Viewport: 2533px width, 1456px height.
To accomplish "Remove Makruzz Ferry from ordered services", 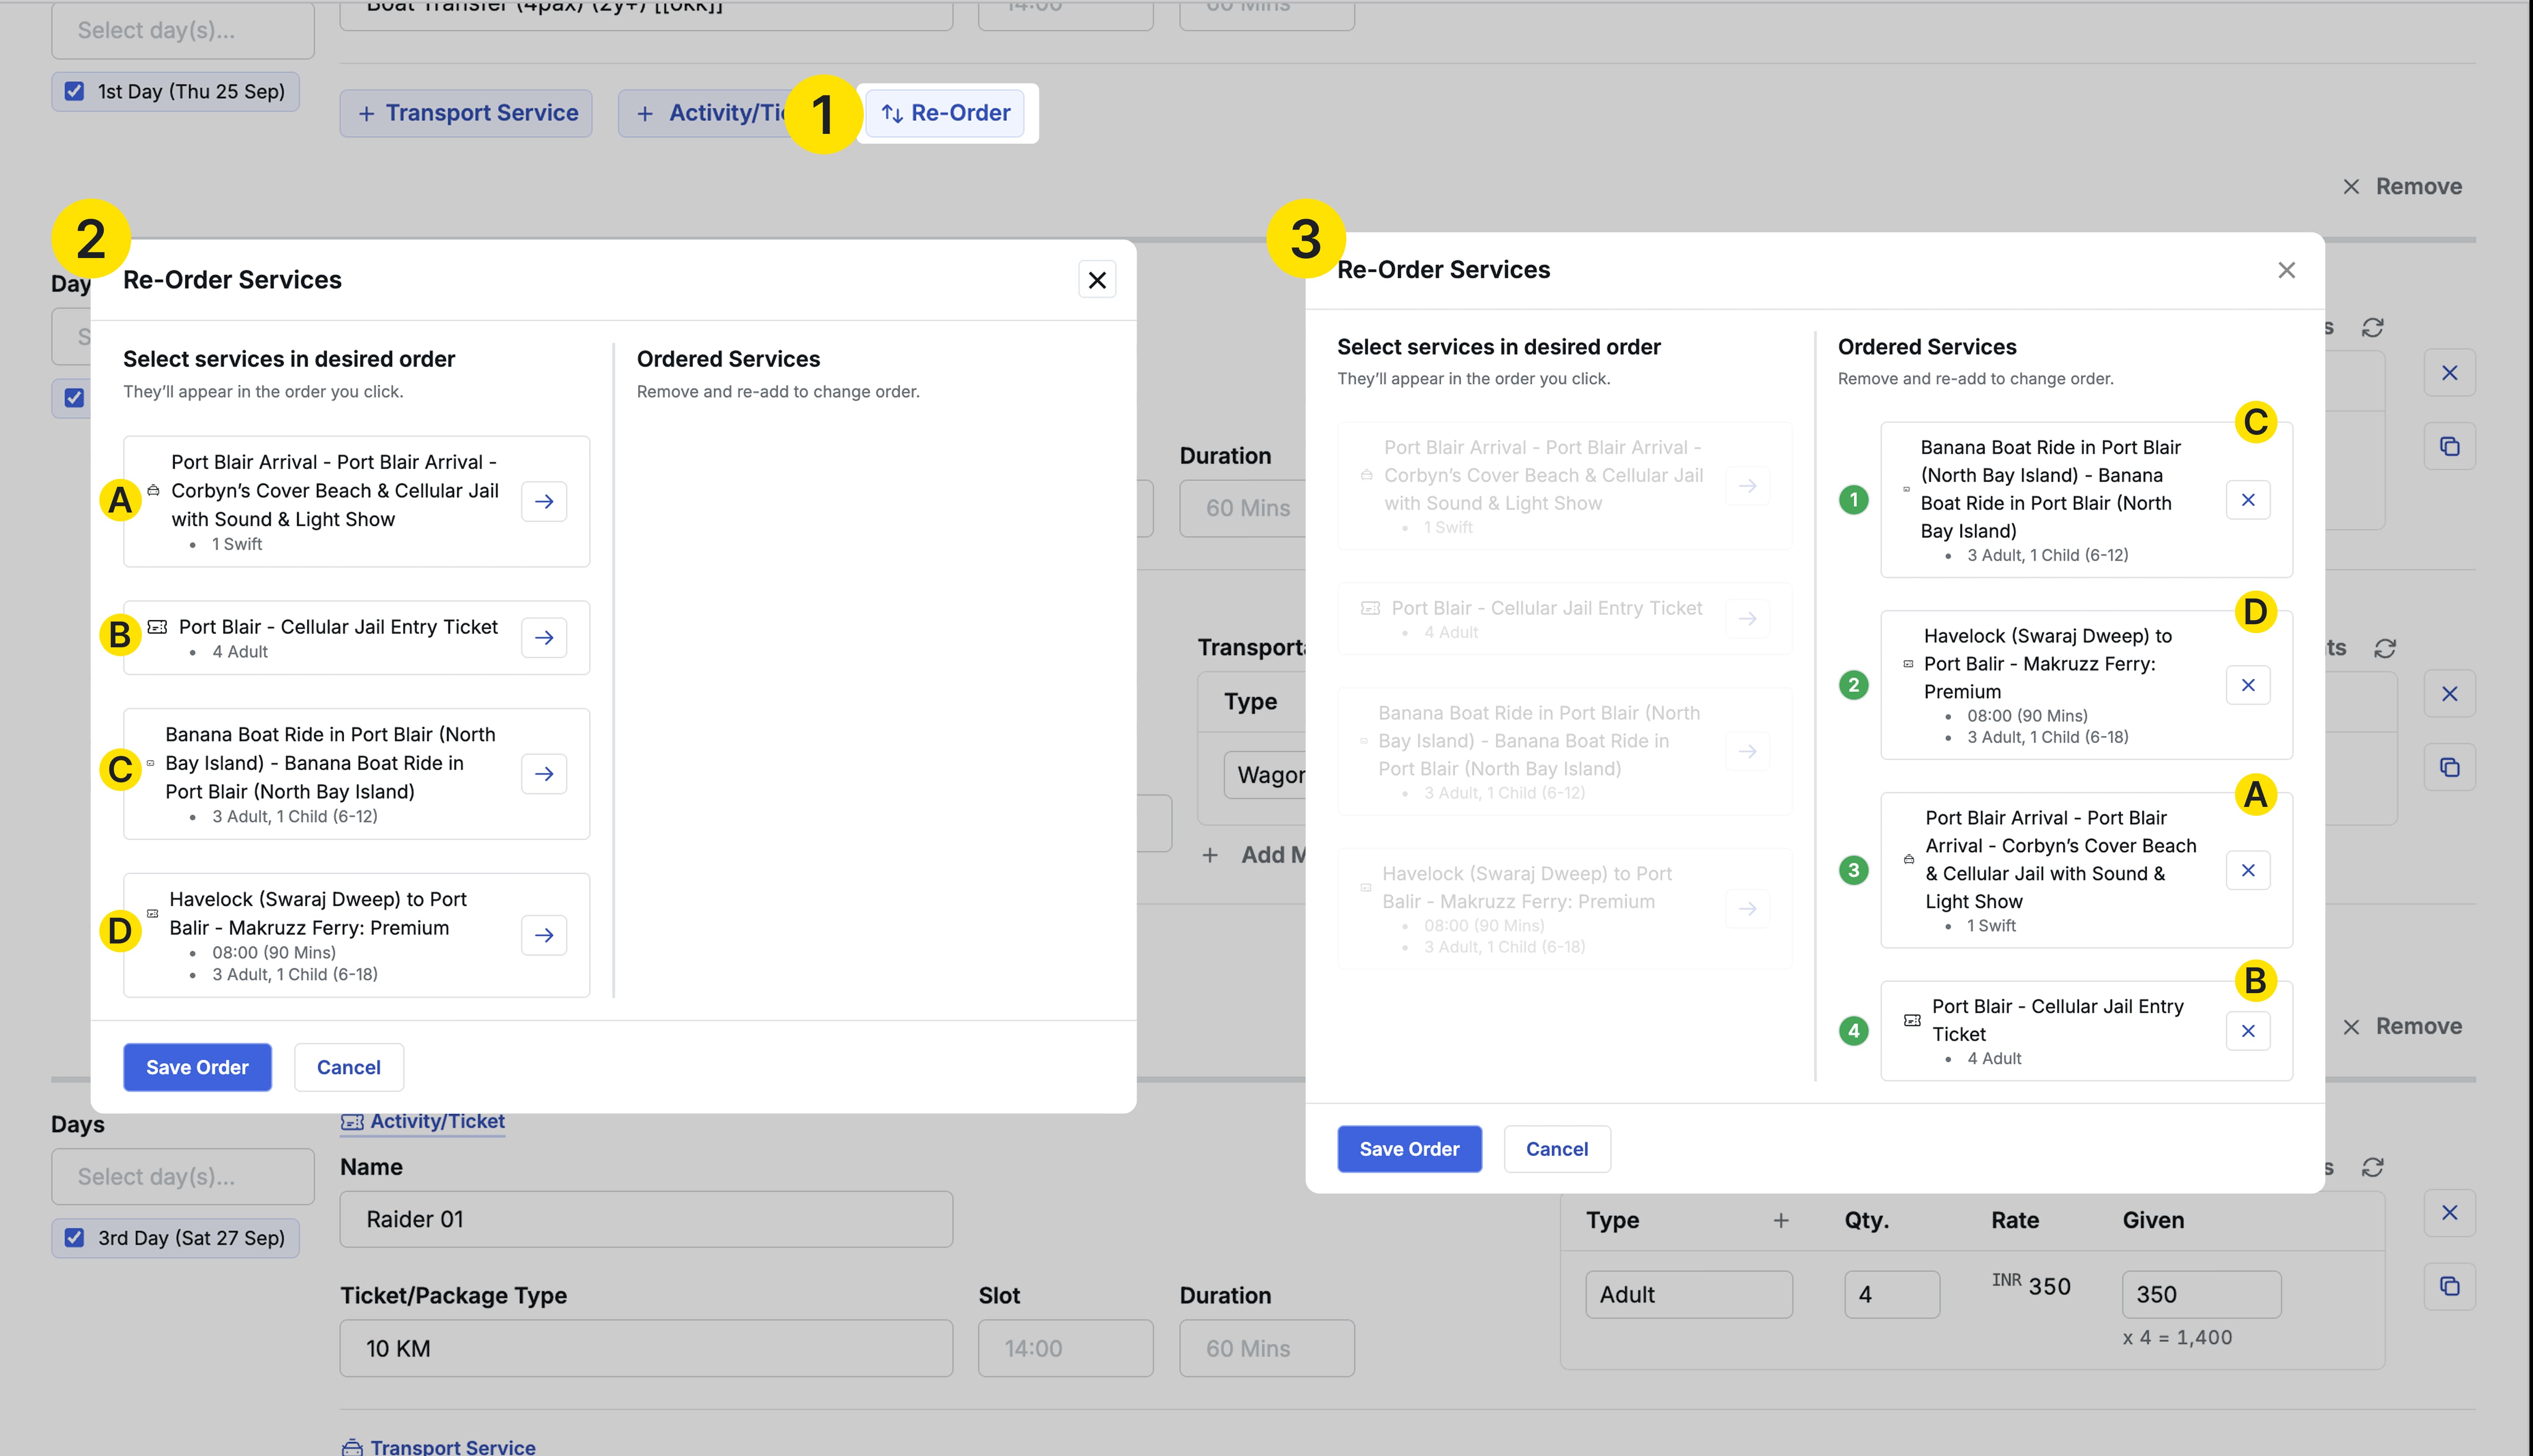I will coord(2247,685).
